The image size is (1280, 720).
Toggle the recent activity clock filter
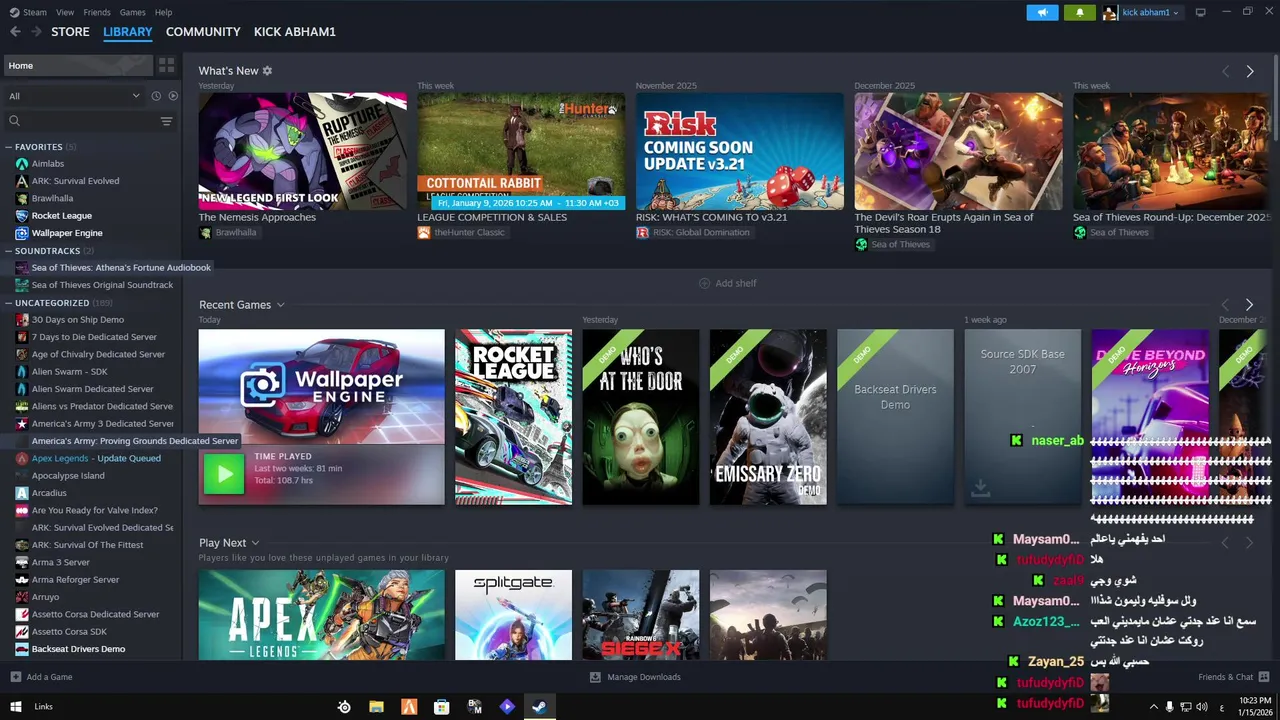pos(156,96)
